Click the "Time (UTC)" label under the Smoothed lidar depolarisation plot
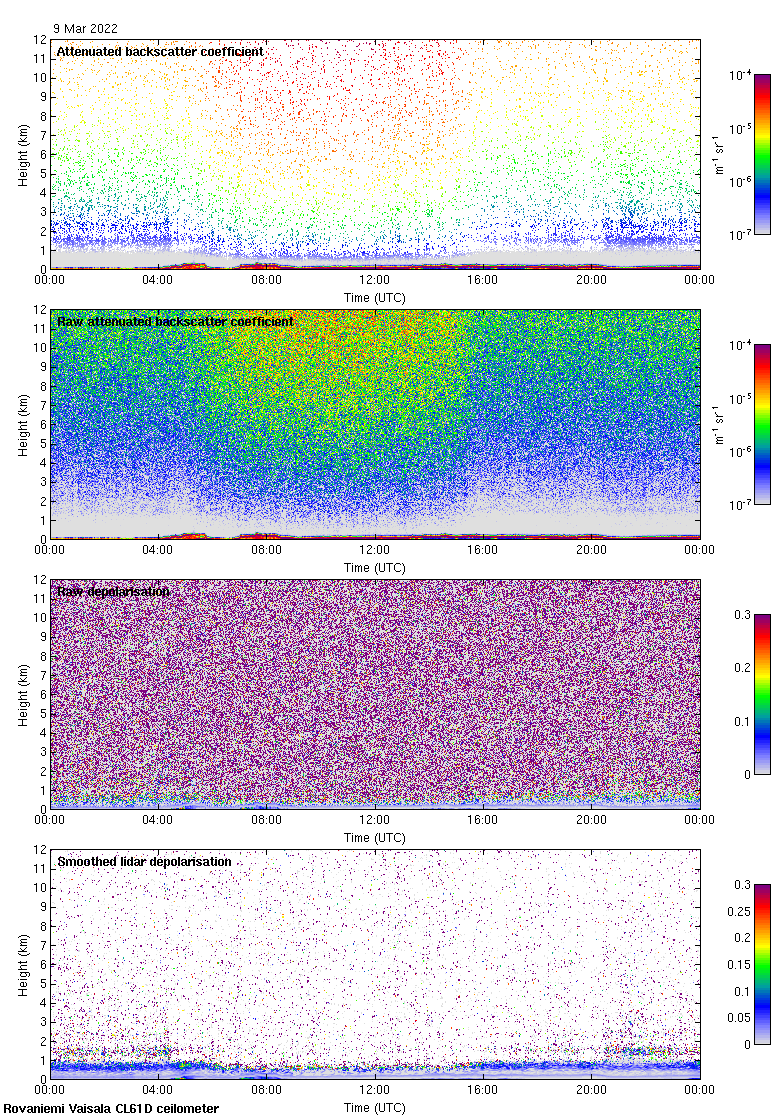This screenshot has height=1120, width=780. [x=374, y=1108]
